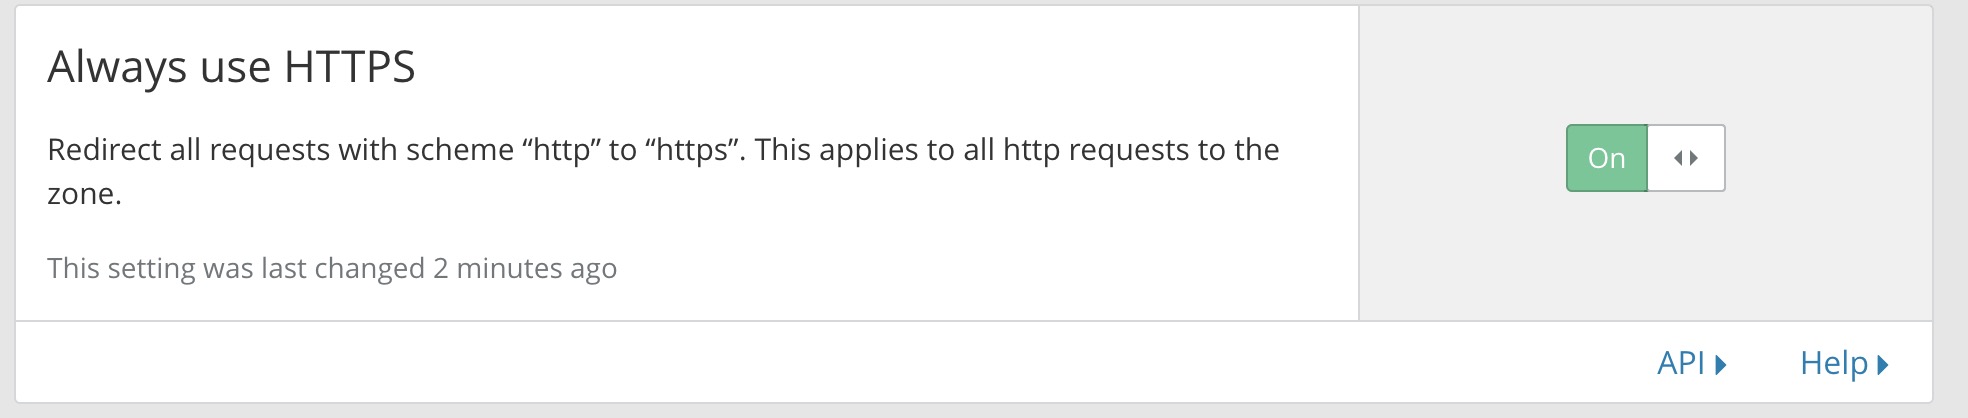Click the word "requests" before "with scheme"

[269, 150]
